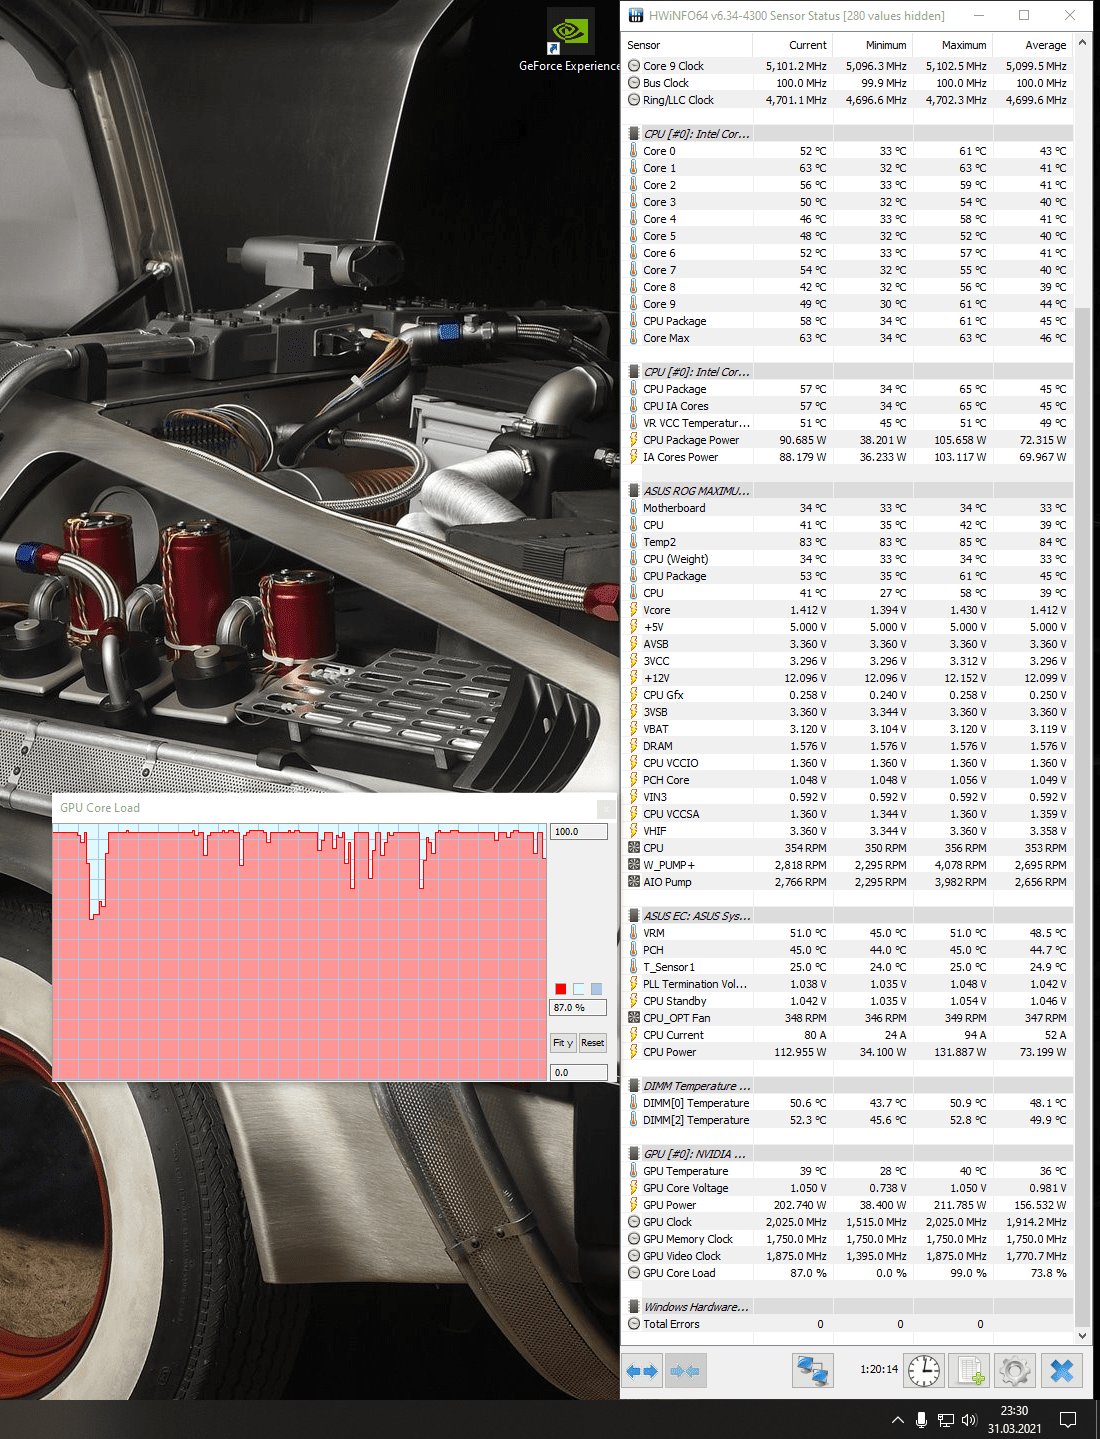Click the Current column header
1100x1439 pixels.
(792, 45)
